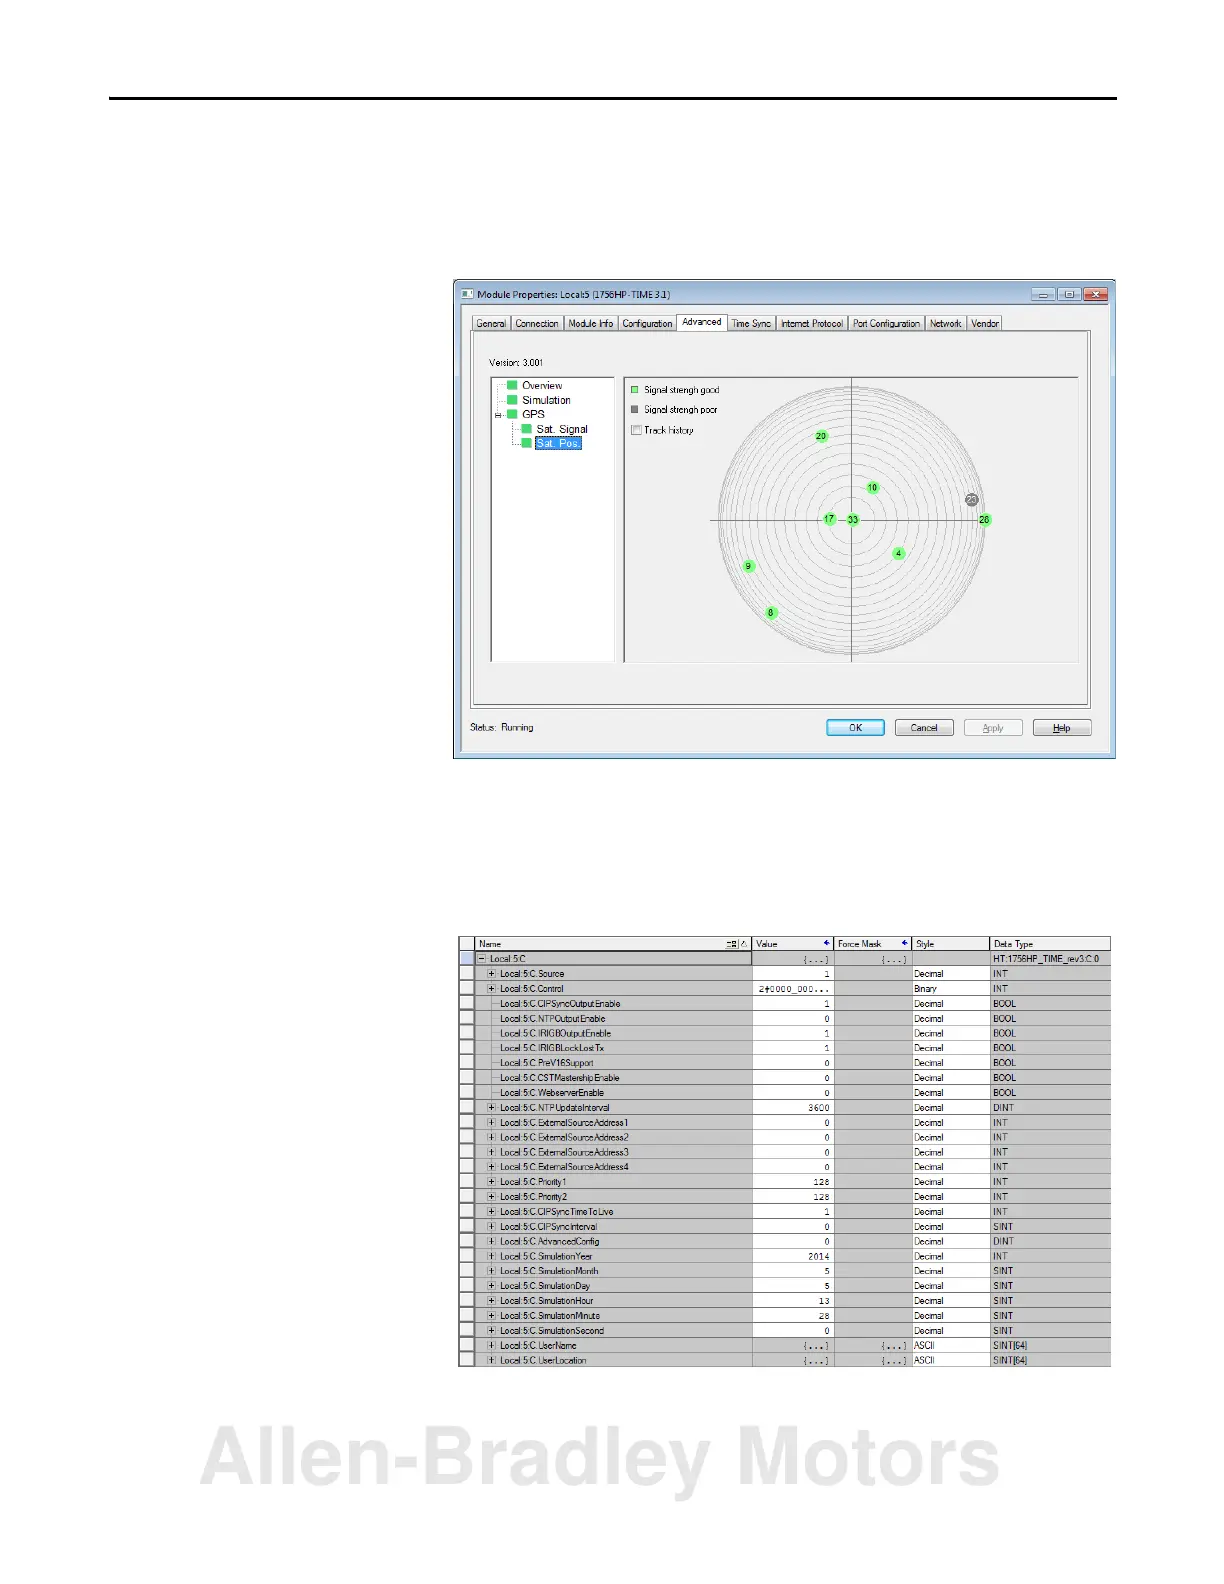The width and height of the screenshot is (1224, 1584).
Task: Switch to the Time Sync tab
Action: click(751, 324)
